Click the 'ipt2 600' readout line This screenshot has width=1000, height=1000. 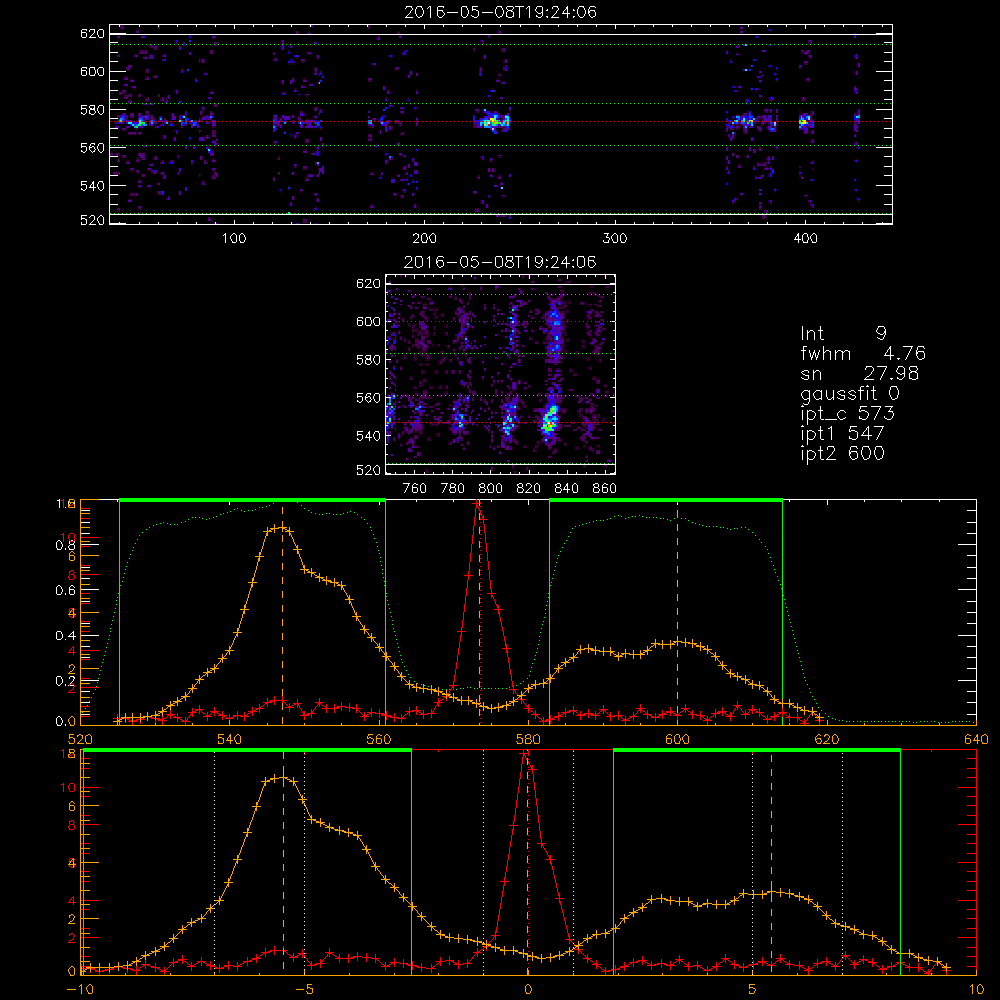coord(842,453)
